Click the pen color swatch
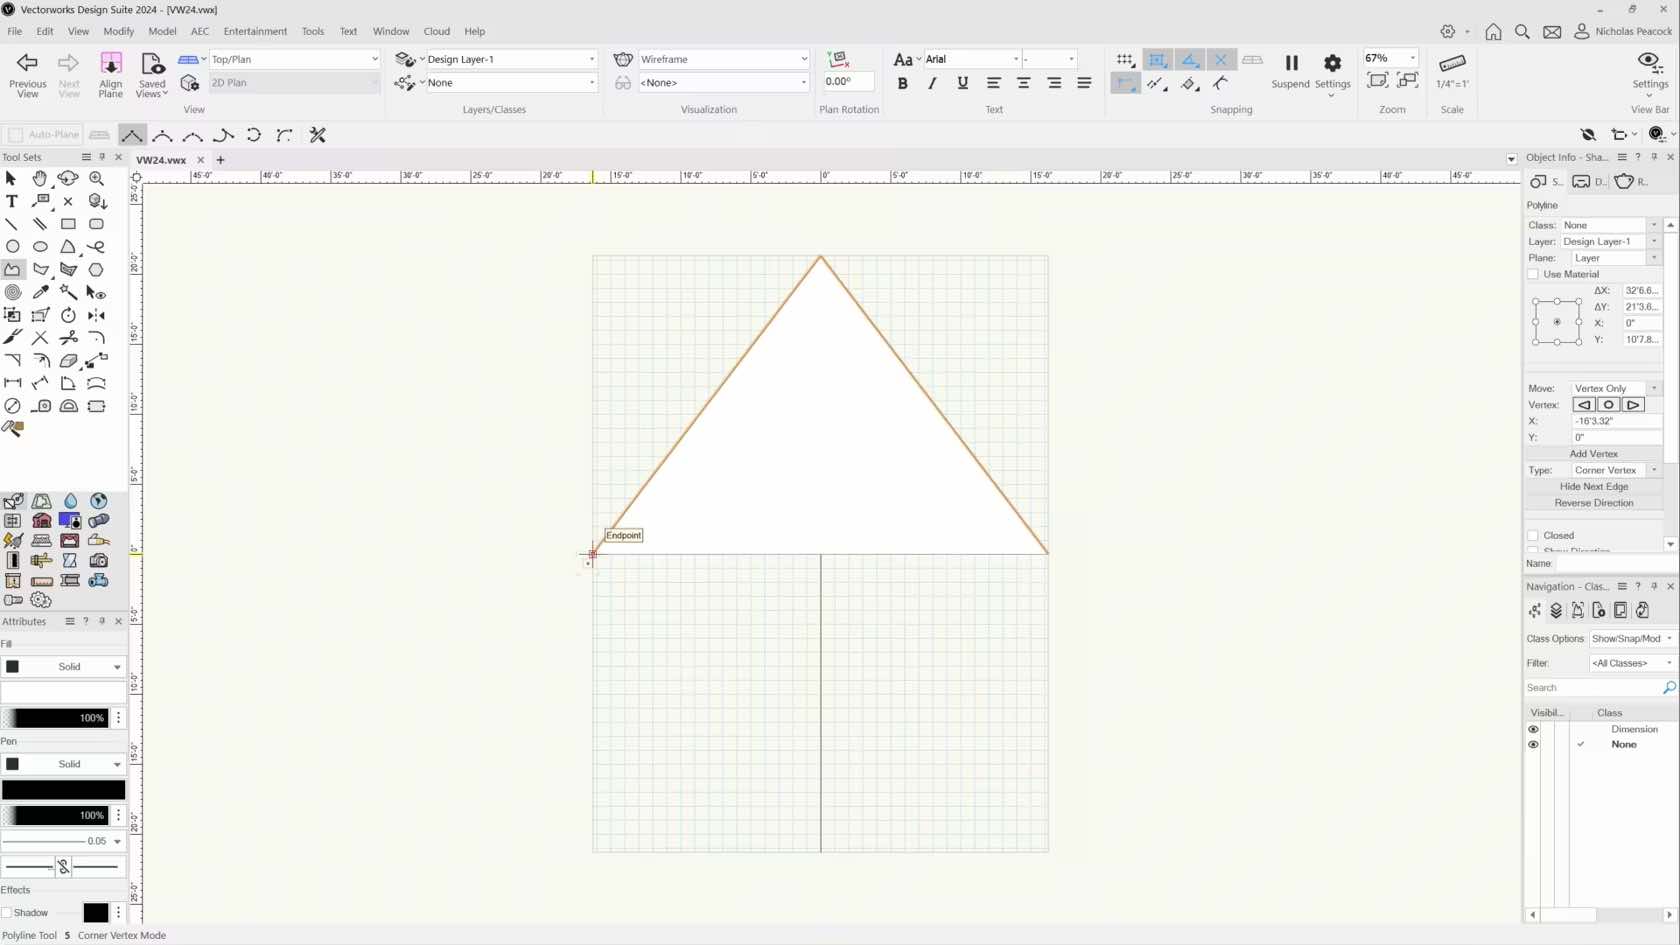This screenshot has height=945, width=1680. click(63, 790)
